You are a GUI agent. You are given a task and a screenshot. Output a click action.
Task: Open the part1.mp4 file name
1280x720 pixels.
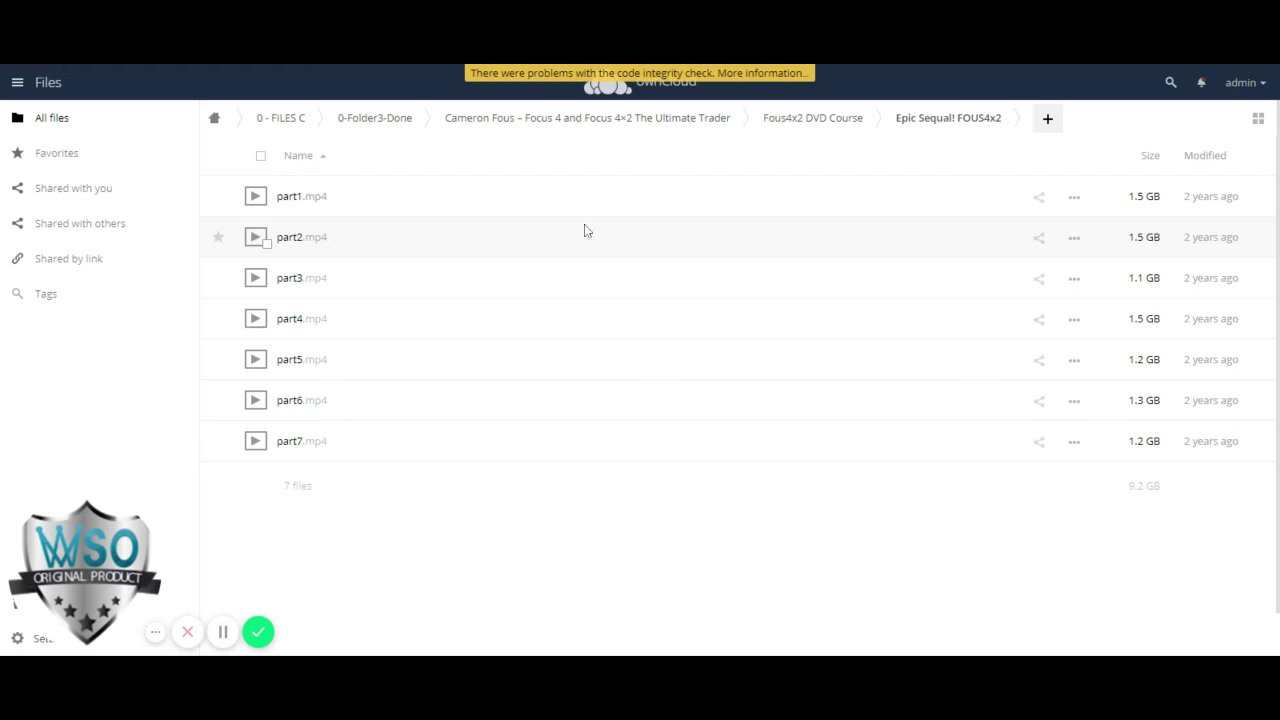[302, 197]
